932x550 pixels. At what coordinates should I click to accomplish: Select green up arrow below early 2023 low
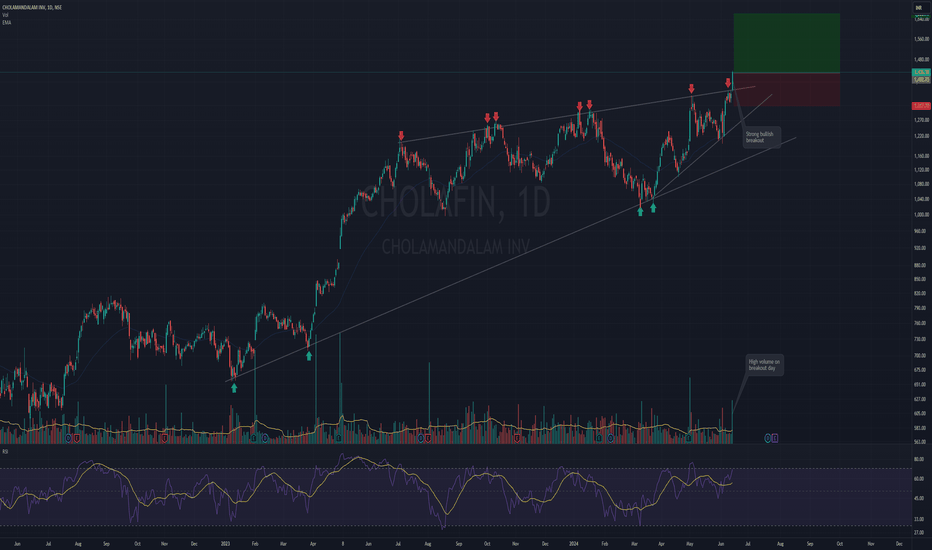234,388
